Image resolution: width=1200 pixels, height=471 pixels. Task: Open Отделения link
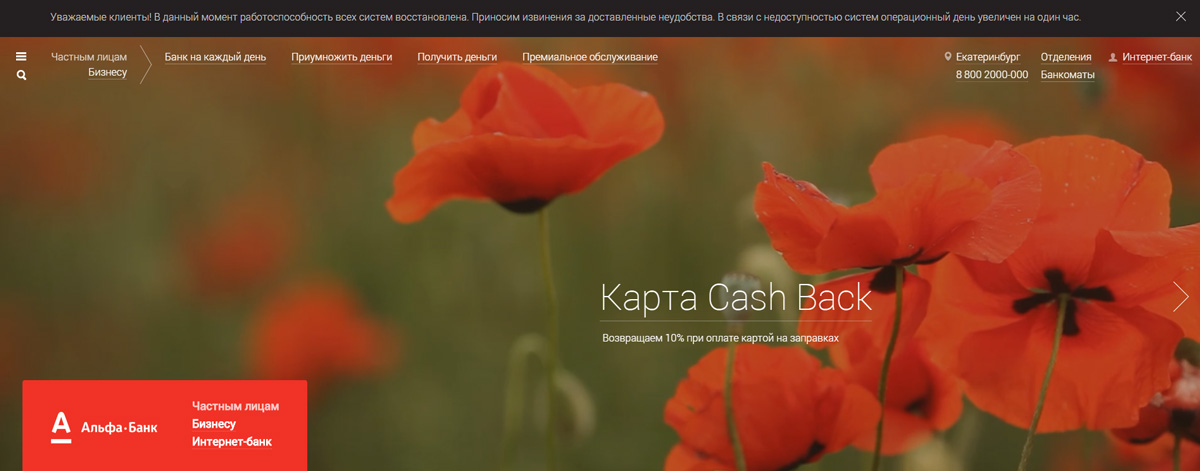[1066, 57]
